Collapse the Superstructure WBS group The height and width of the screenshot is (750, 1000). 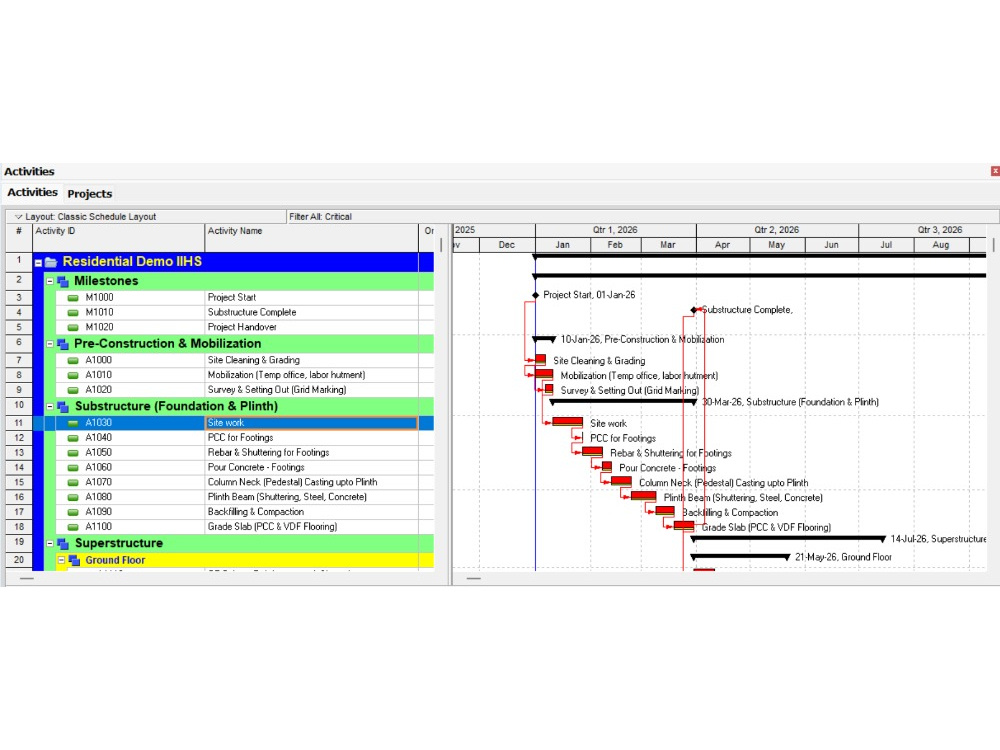[50, 543]
